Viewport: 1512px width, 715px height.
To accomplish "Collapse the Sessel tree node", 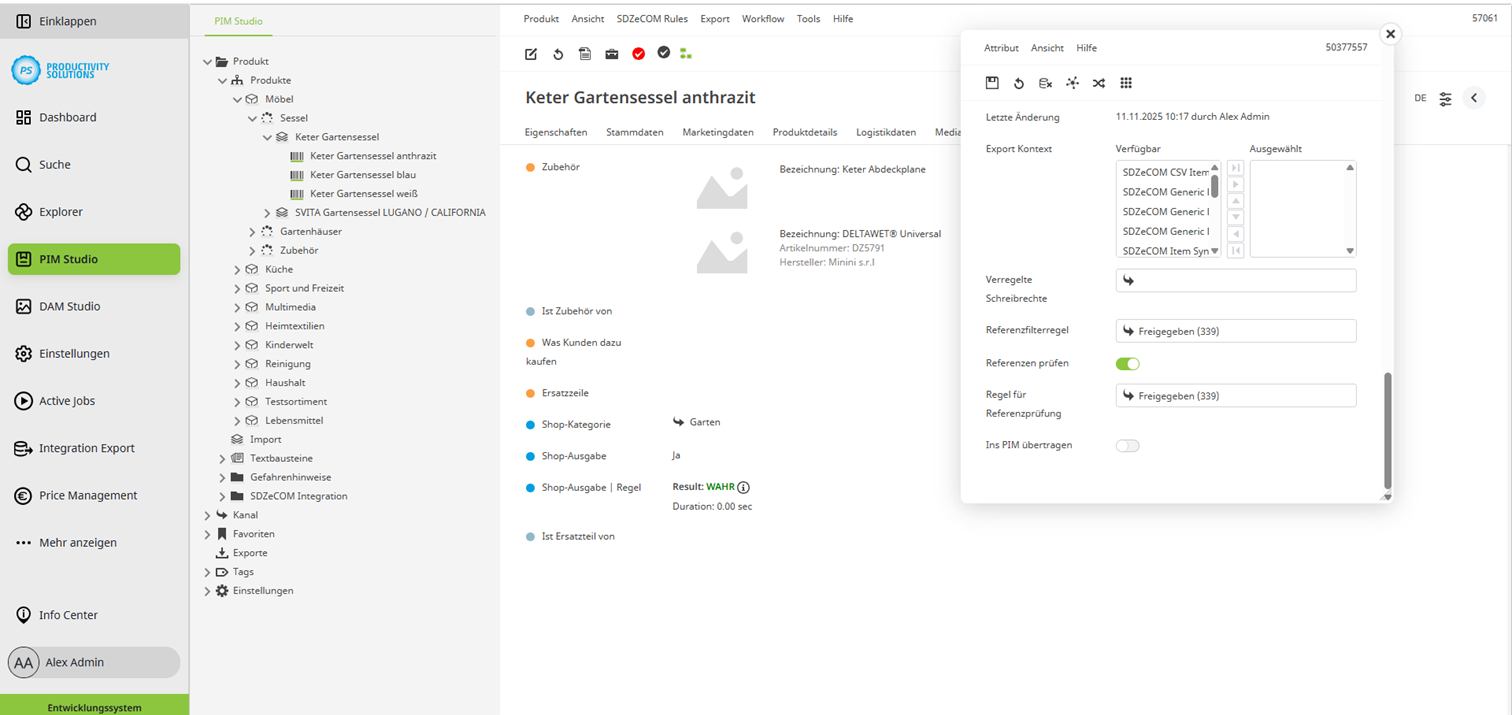I will 253,118.
